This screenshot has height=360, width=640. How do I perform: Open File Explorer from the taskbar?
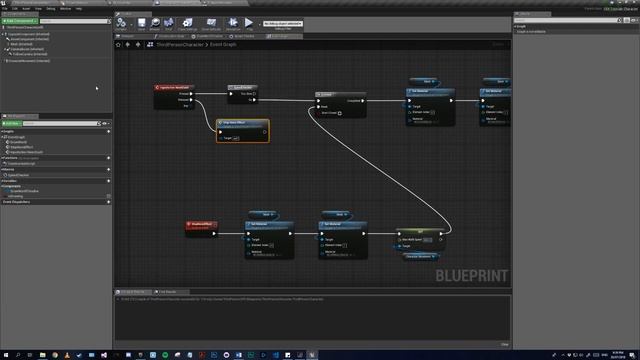[42, 355]
